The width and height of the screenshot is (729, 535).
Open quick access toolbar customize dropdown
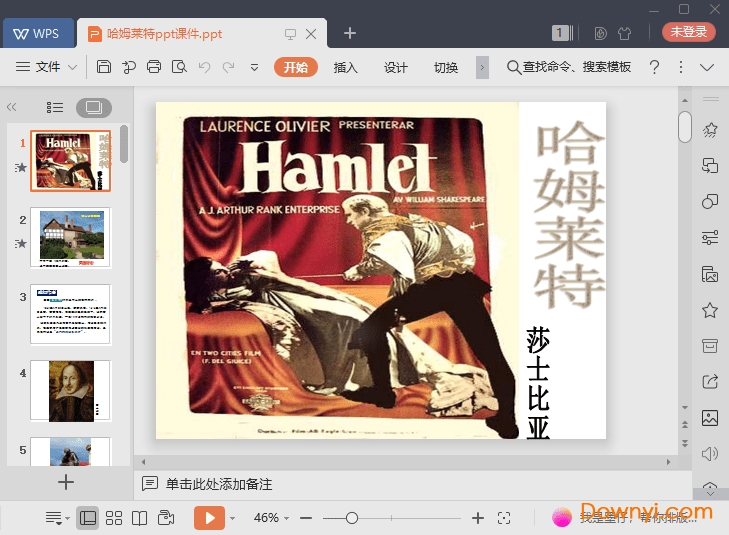click(254, 67)
